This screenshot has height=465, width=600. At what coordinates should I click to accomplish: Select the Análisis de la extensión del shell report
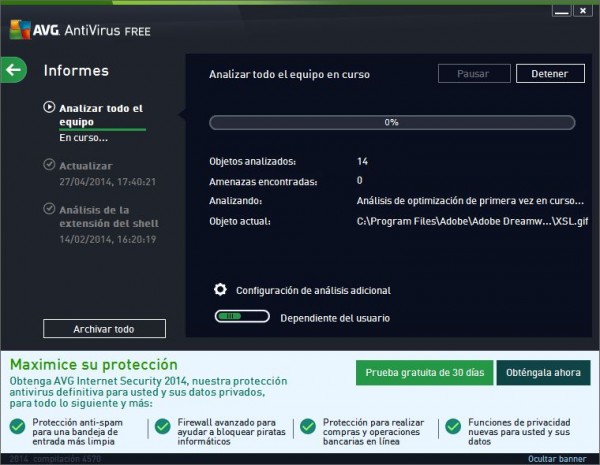click(109, 217)
